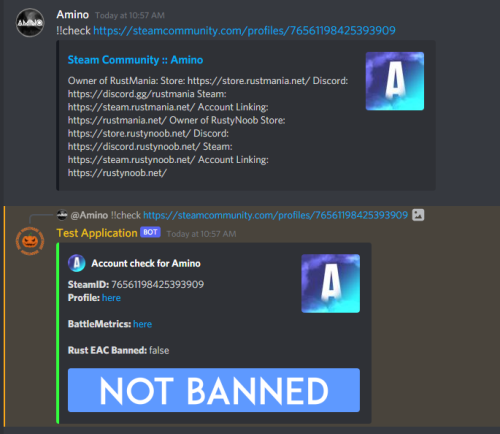Screen dimensions: 500x434
Task: Open Test Application bot's pumpkin avatar
Action: point(30,241)
